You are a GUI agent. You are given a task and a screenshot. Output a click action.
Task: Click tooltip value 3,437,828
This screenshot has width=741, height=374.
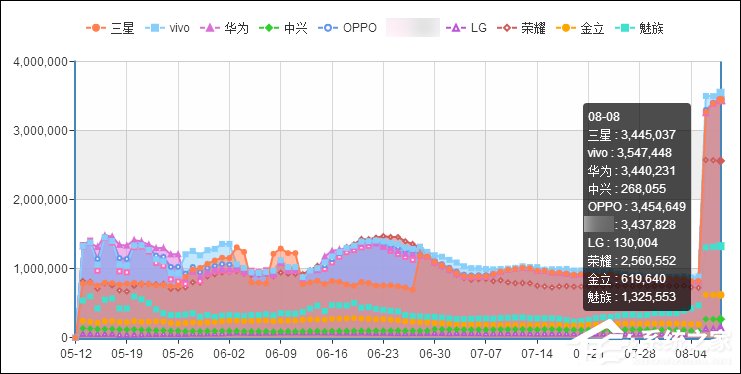(648, 225)
